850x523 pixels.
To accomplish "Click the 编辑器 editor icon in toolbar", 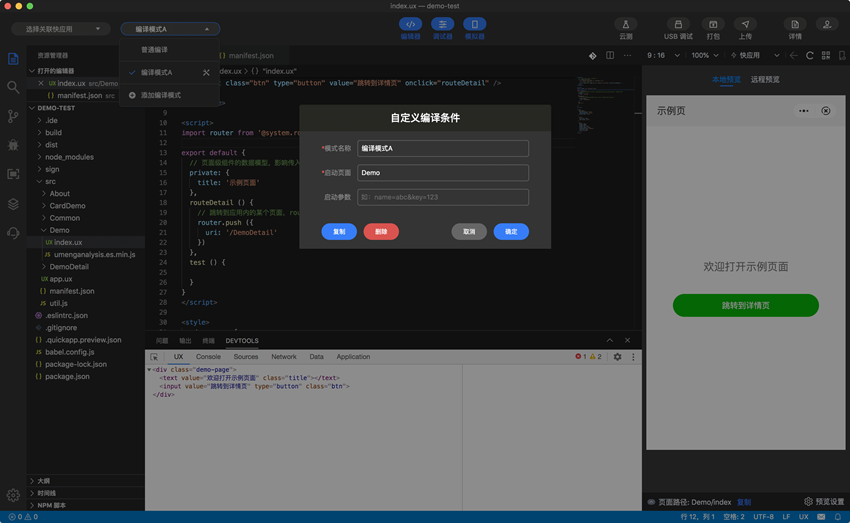I will [410, 26].
